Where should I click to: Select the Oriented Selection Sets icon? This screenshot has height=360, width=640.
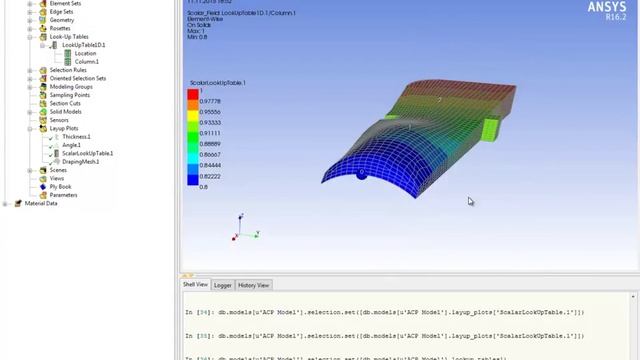pos(43,78)
